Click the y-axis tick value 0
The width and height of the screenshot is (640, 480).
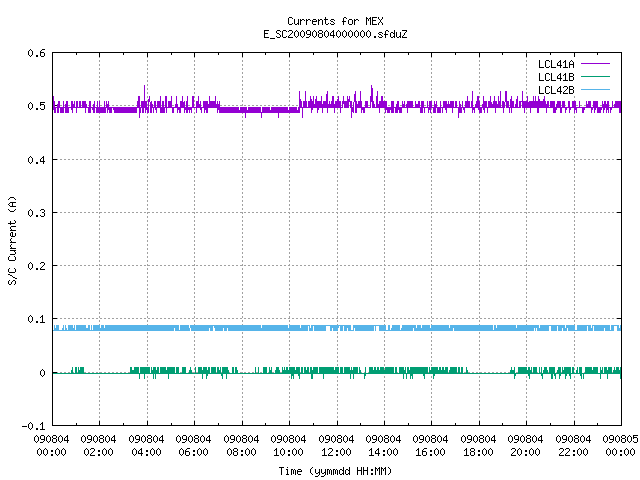coord(42,373)
